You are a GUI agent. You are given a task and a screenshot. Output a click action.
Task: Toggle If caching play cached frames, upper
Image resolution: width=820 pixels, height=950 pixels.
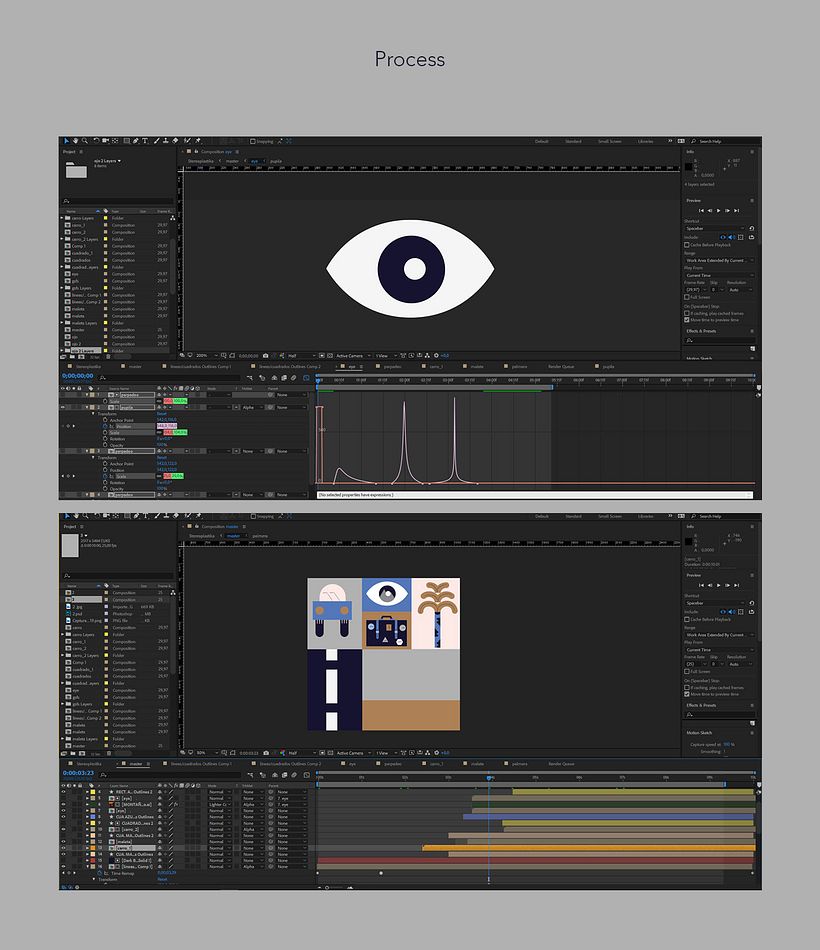687,313
